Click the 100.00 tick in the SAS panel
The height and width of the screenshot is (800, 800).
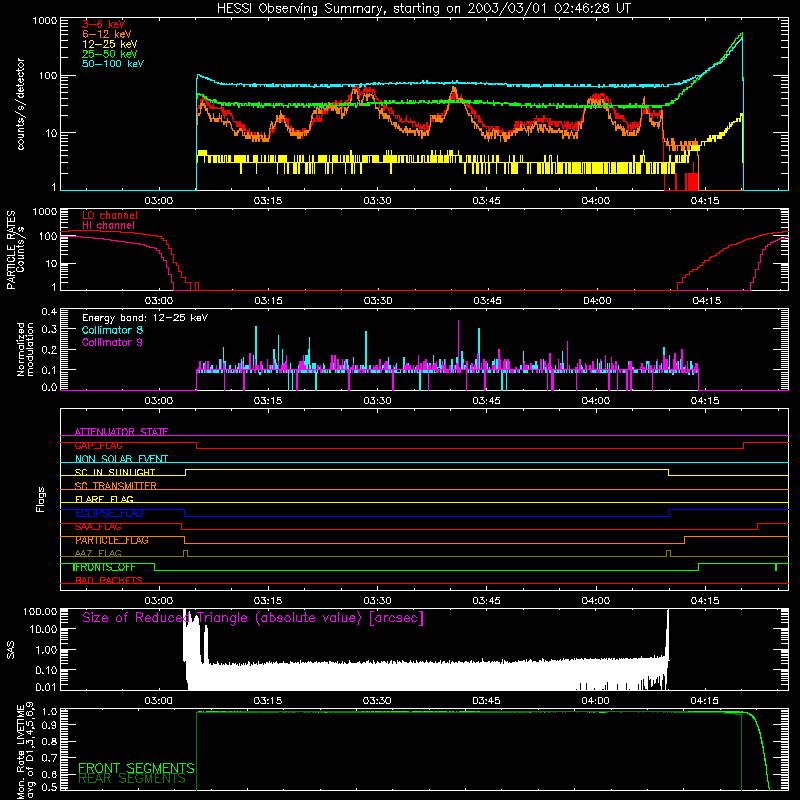(x=40, y=611)
